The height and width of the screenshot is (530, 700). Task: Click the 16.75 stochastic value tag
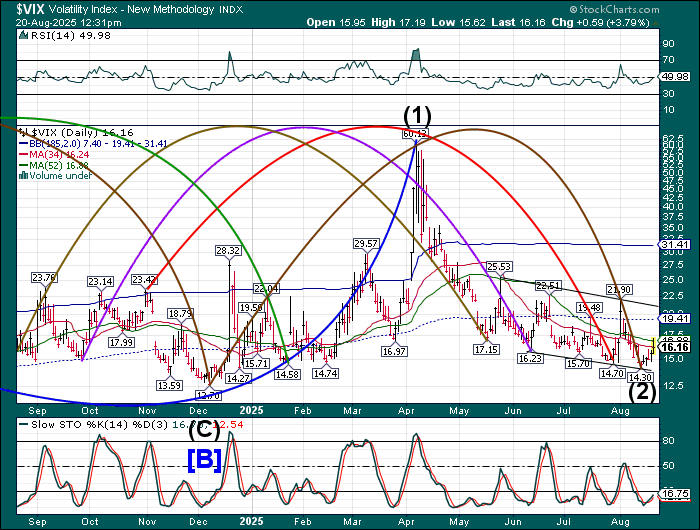(x=676, y=493)
